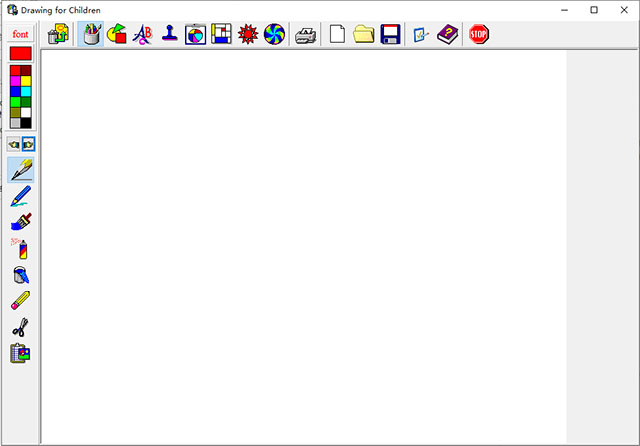Choose the spray can tool

pos(20,248)
